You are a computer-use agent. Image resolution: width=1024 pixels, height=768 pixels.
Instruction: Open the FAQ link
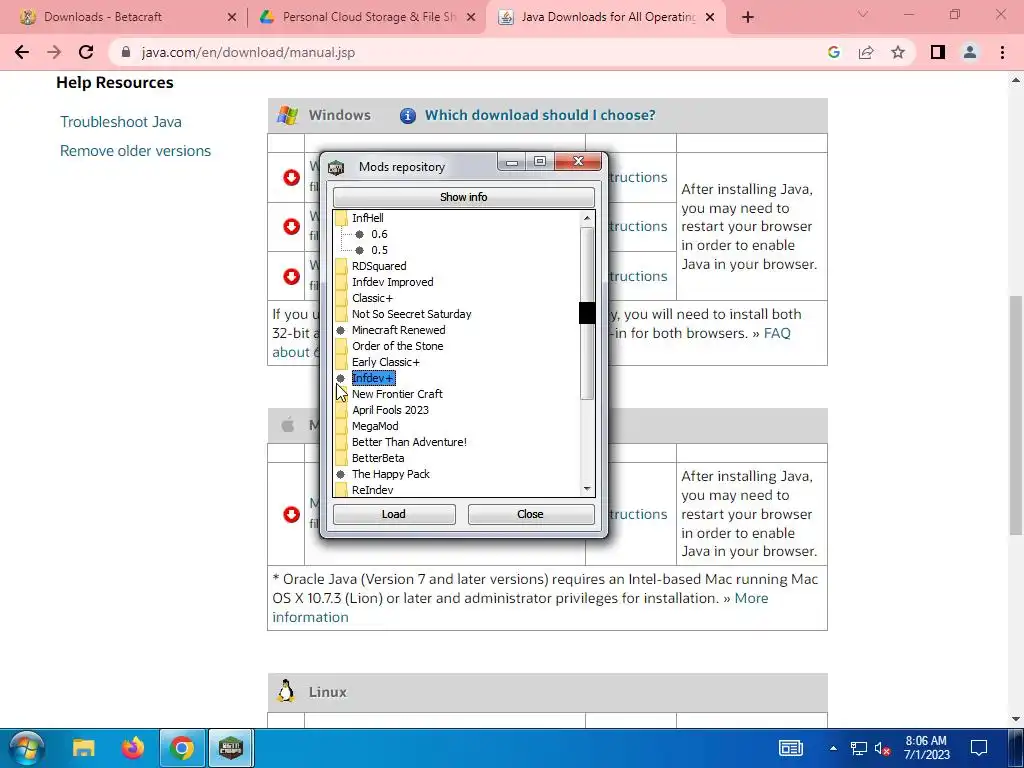[777, 333]
